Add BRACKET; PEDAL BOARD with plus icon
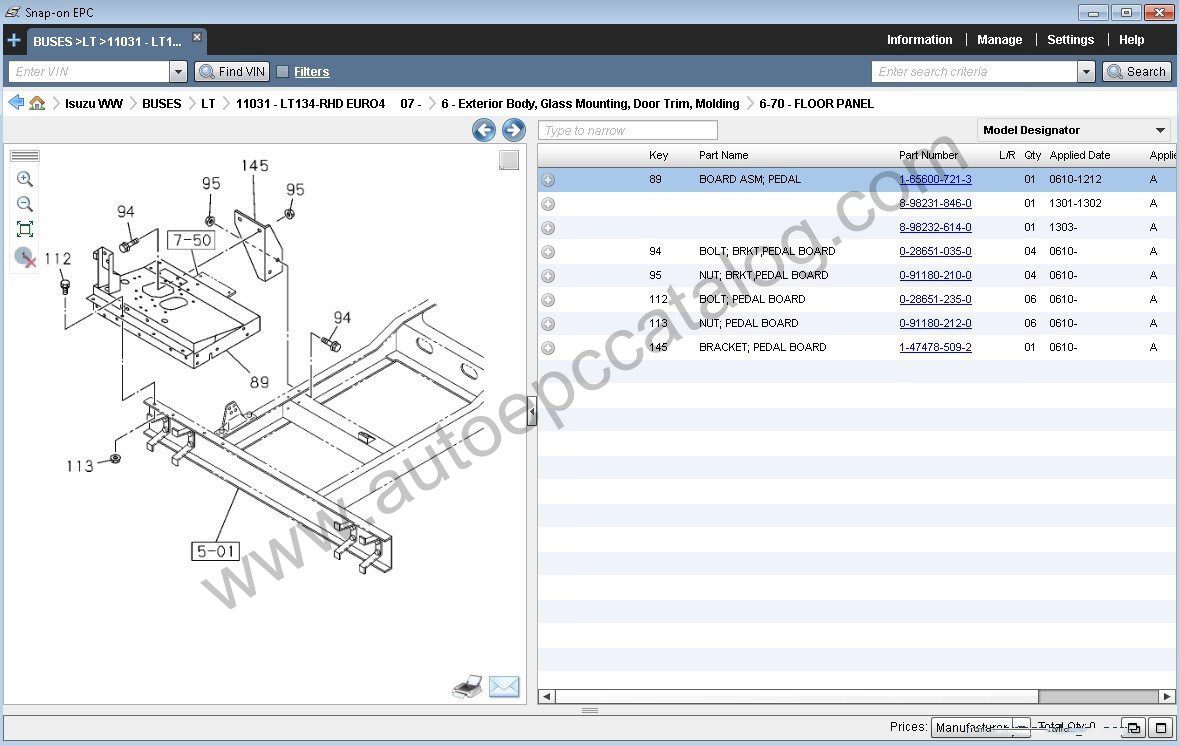The width and height of the screenshot is (1179, 746). 548,348
